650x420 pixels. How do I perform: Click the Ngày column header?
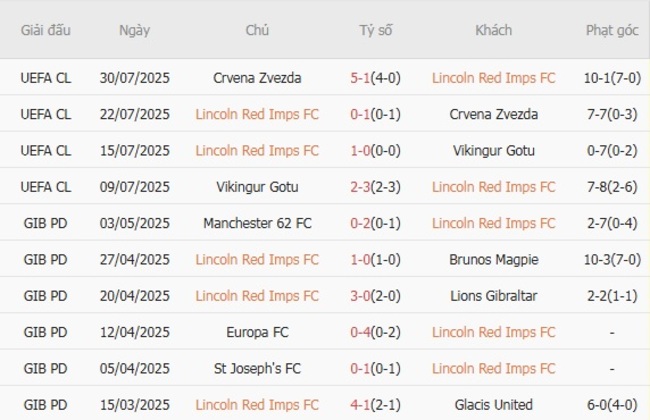click(x=134, y=30)
